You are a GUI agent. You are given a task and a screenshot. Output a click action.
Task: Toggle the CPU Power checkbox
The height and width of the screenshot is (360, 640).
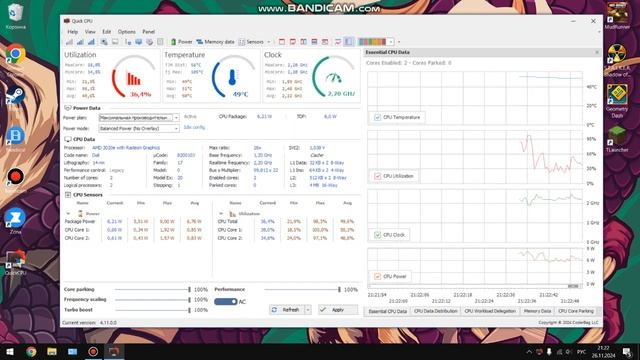tap(378, 276)
